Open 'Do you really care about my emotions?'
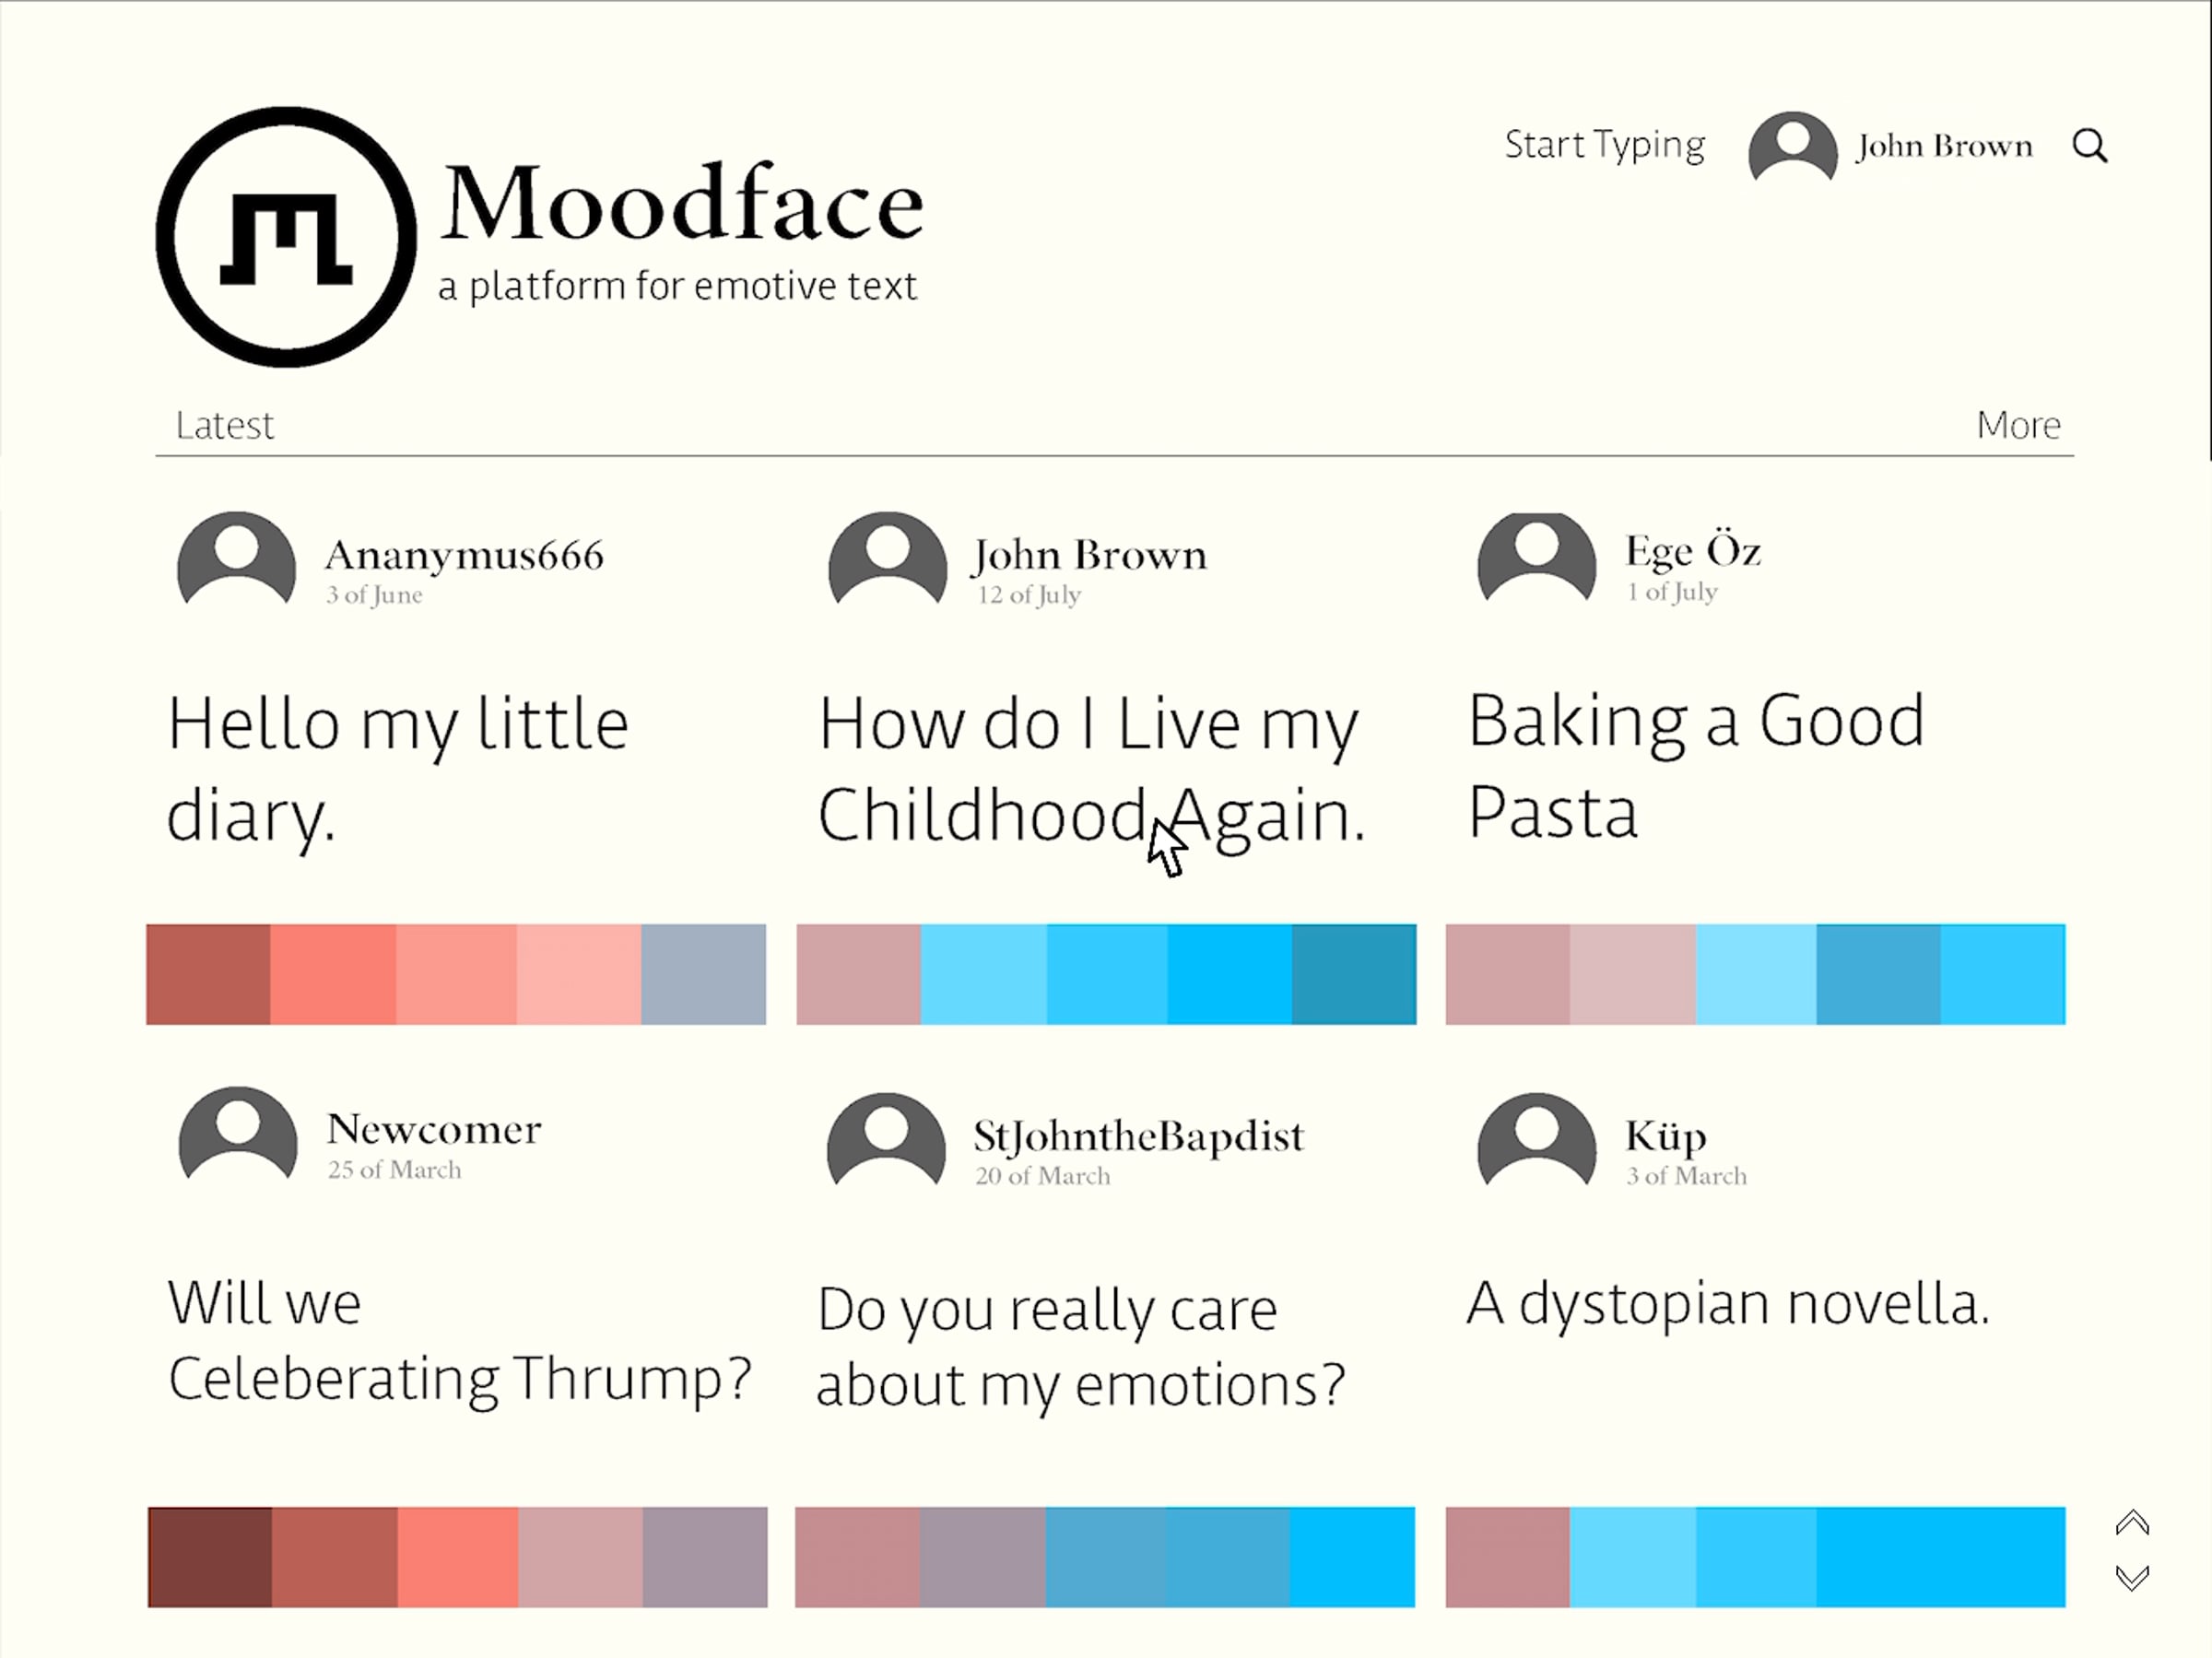 1081,1347
